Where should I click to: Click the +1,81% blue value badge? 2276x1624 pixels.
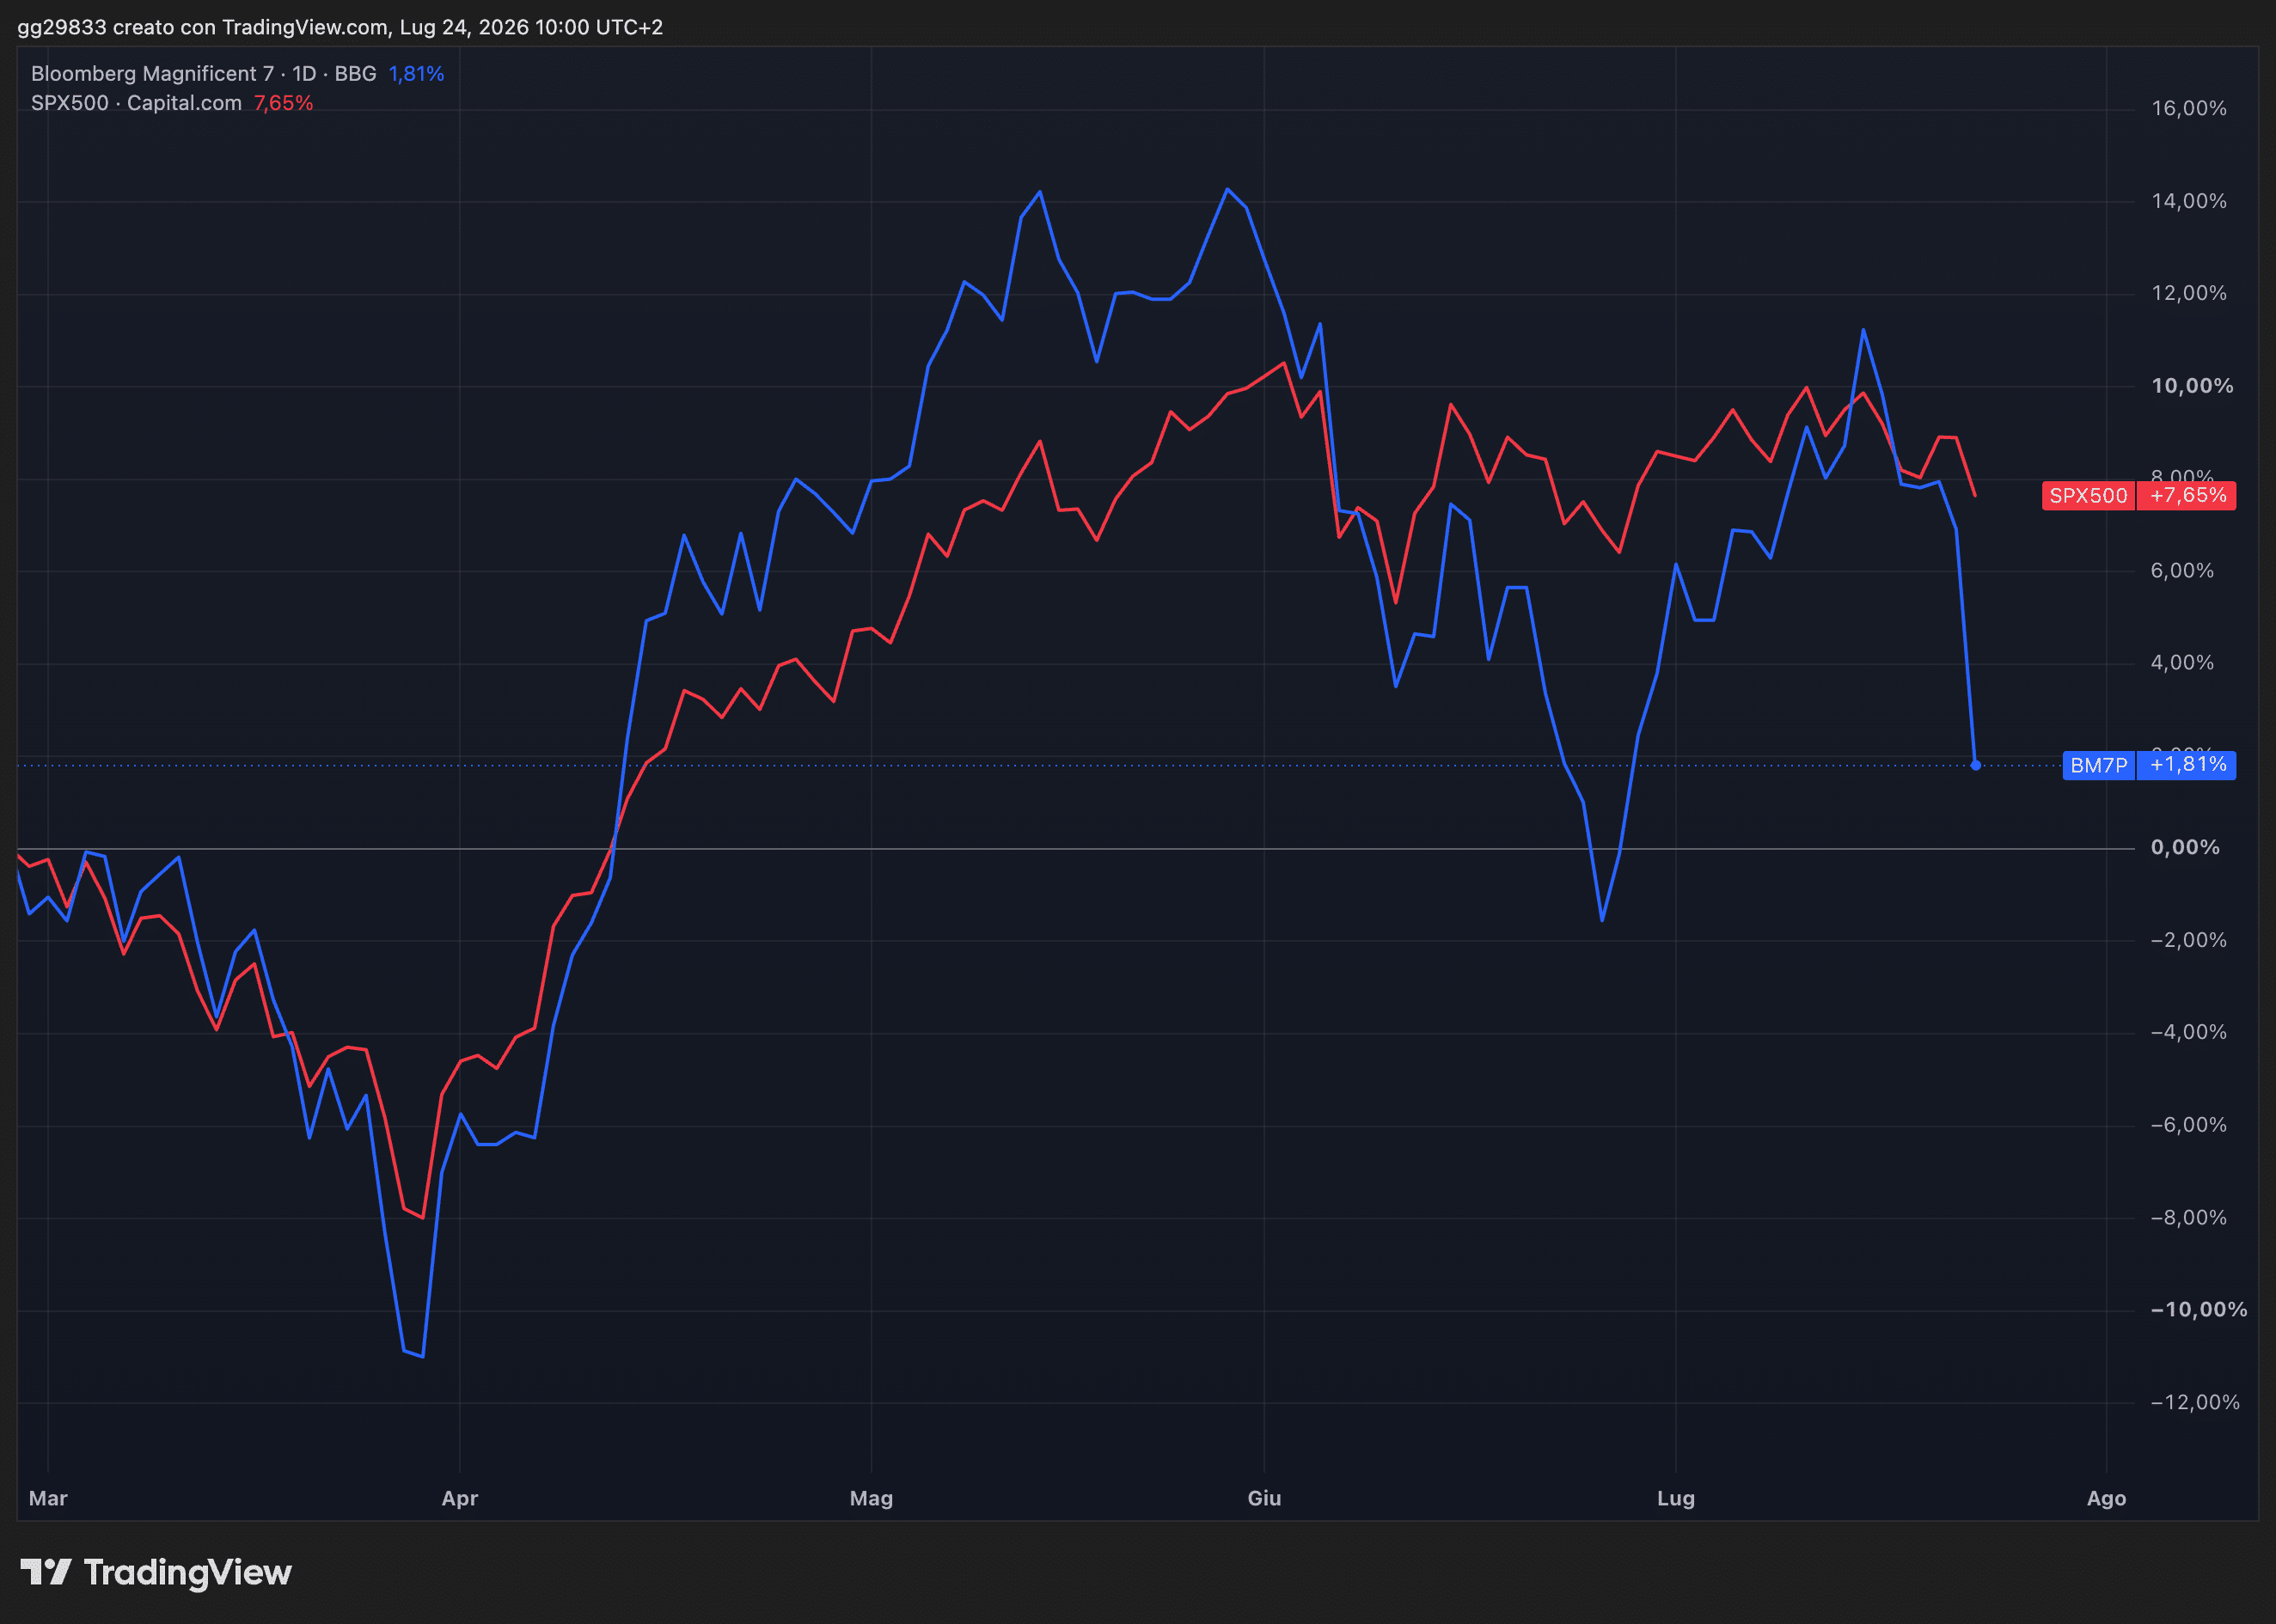point(2187,765)
